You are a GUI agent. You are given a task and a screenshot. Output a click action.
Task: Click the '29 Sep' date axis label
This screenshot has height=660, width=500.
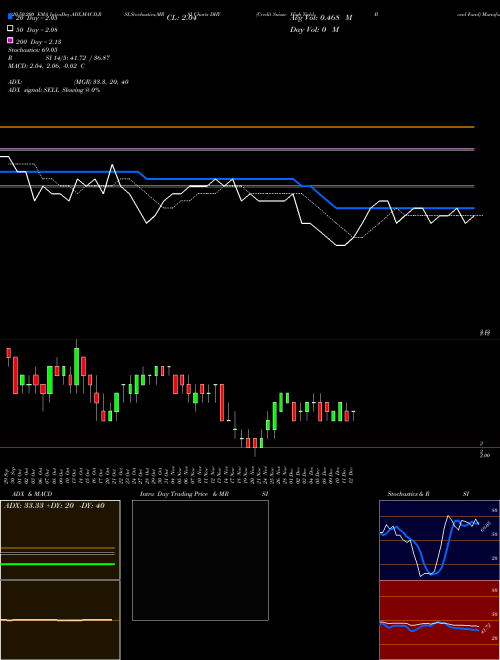pos(7,475)
